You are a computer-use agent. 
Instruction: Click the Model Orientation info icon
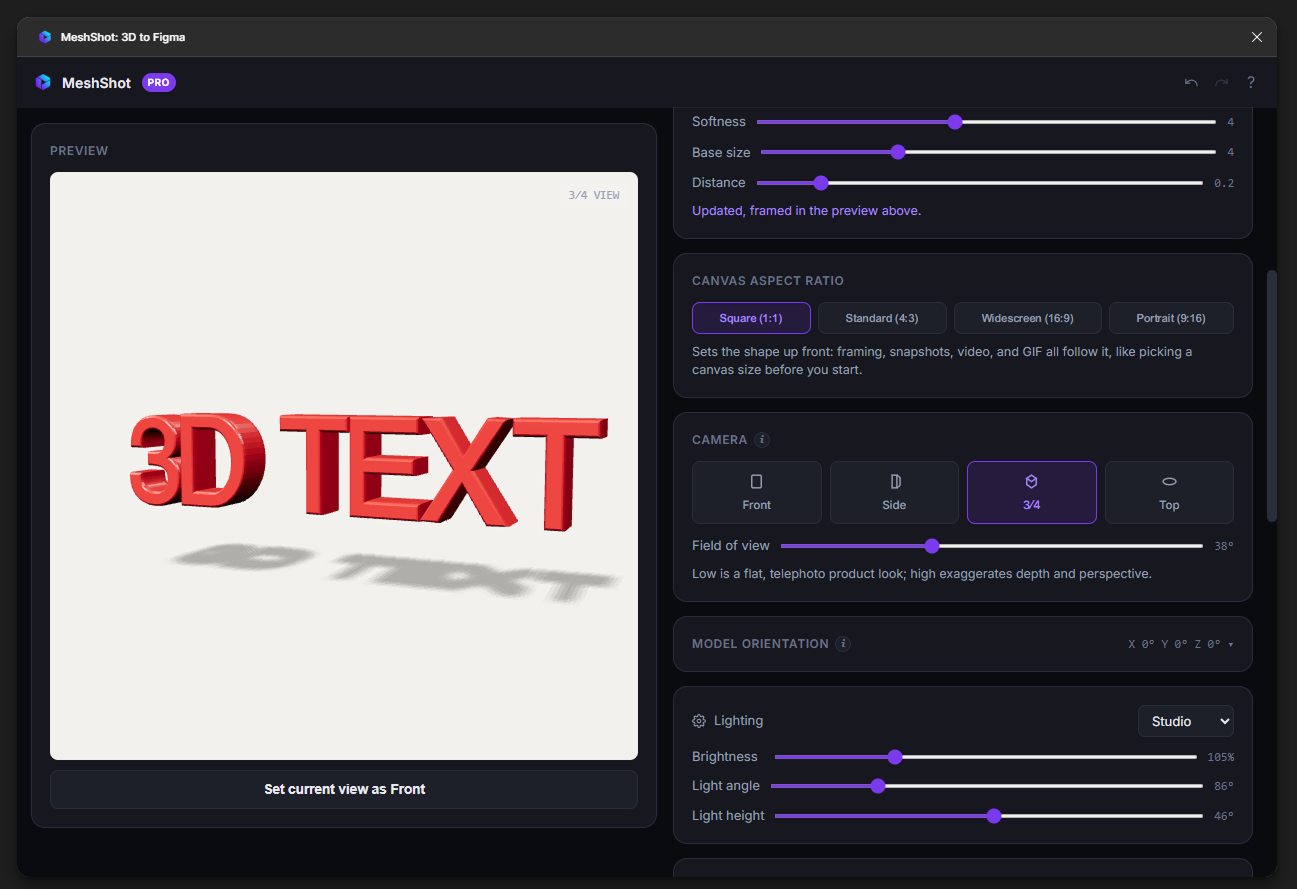pyautogui.click(x=843, y=644)
